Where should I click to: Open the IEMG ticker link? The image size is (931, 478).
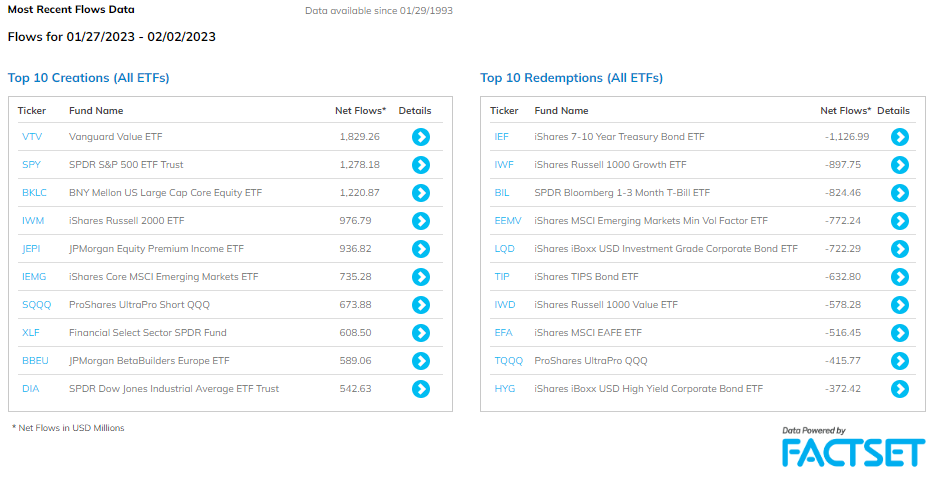point(34,276)
